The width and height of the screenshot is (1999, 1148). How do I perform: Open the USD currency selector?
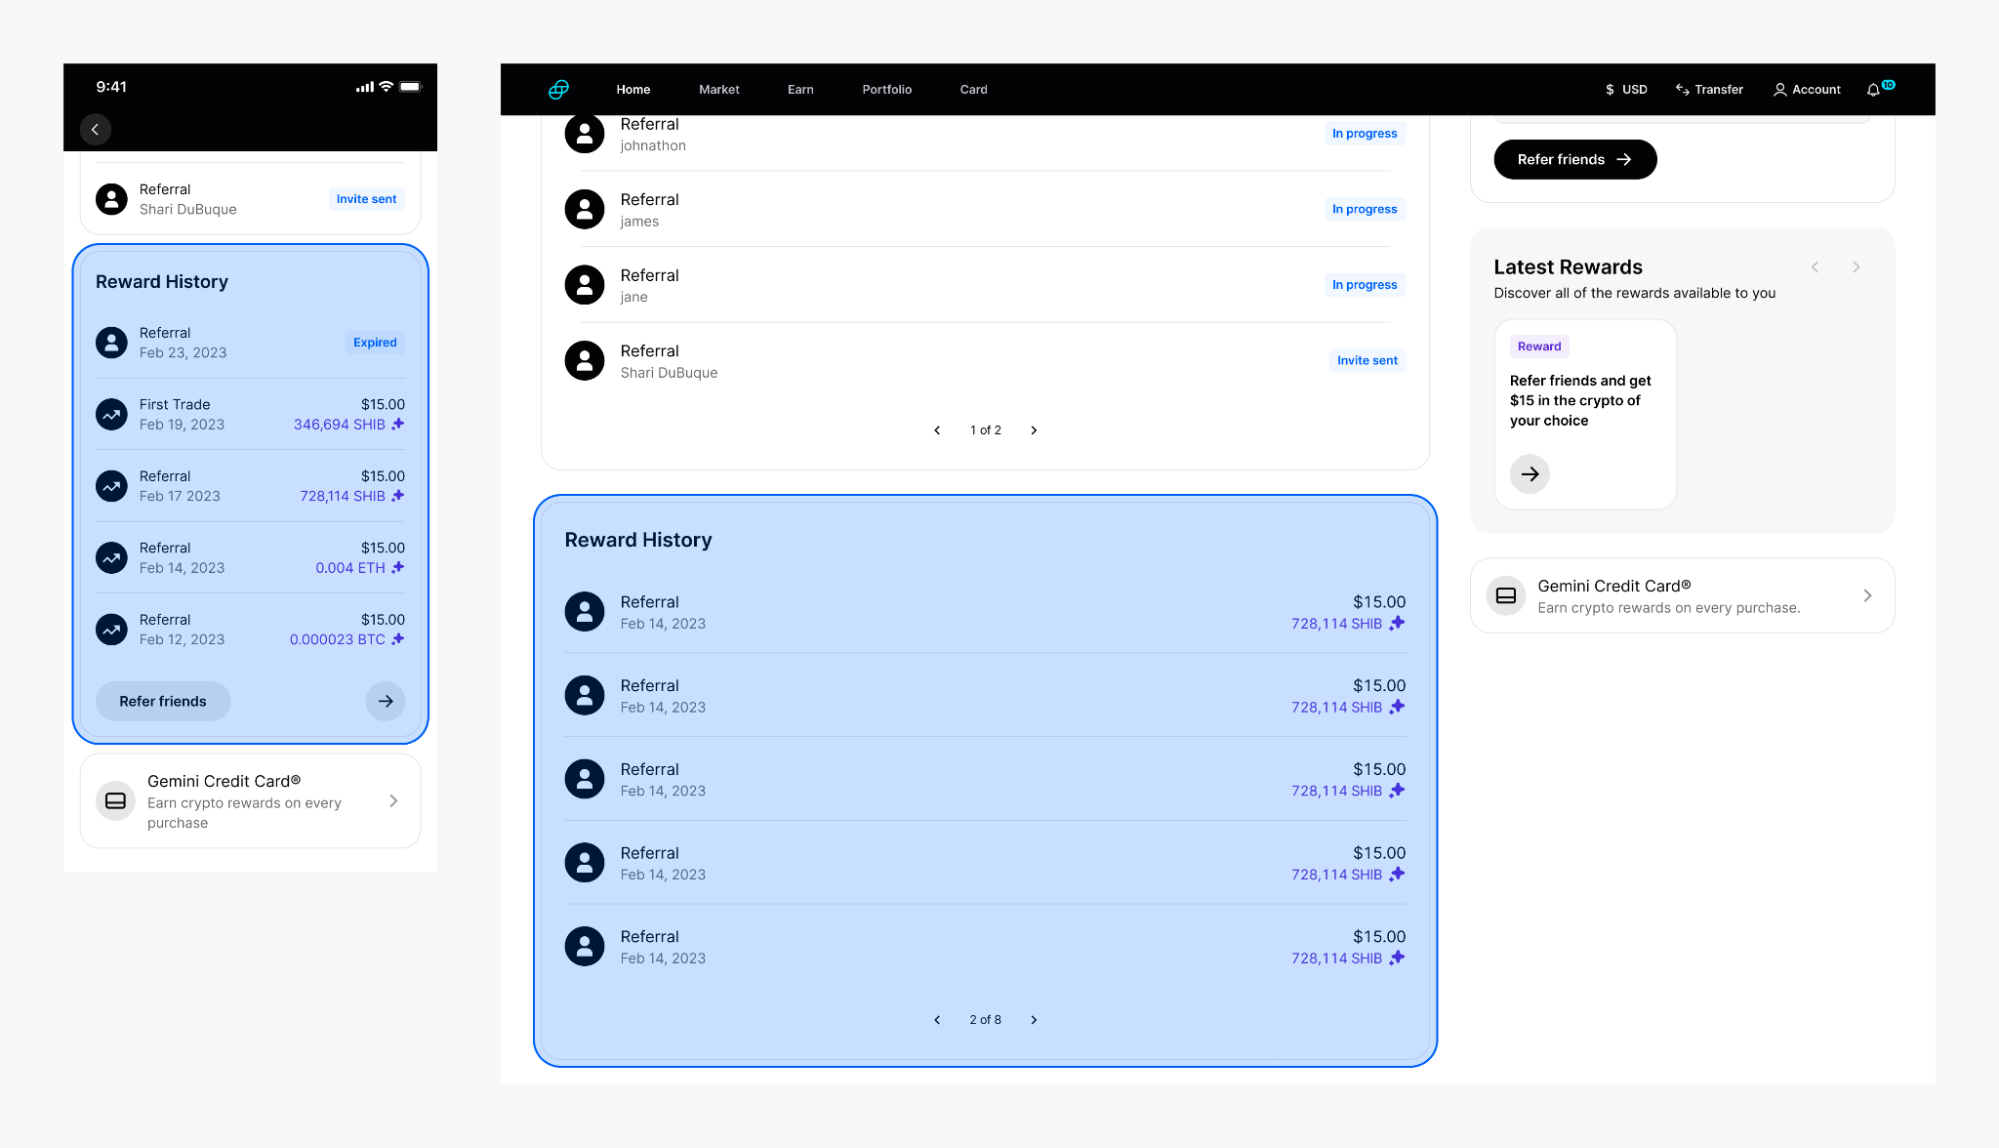click(1626, 90)
